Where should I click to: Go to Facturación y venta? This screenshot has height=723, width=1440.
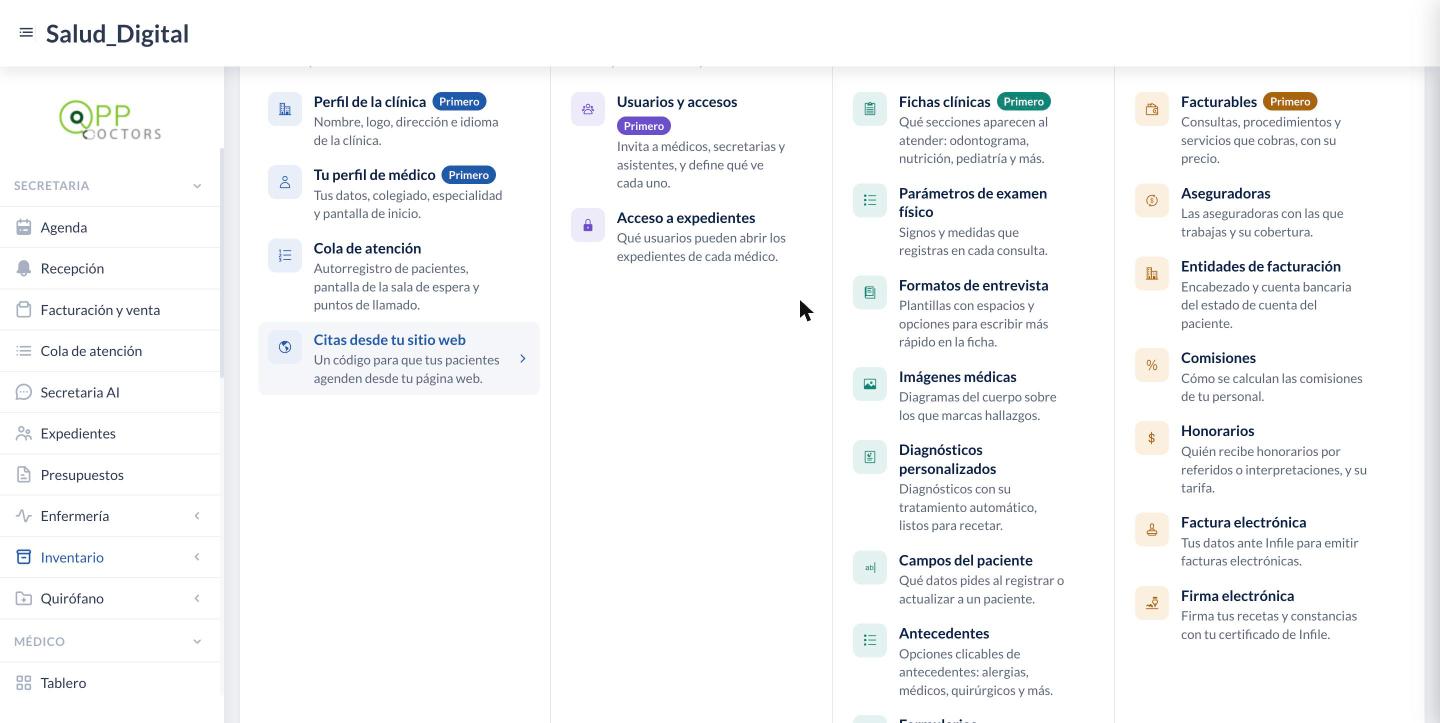pyautogui.click(x=110, y=309)
